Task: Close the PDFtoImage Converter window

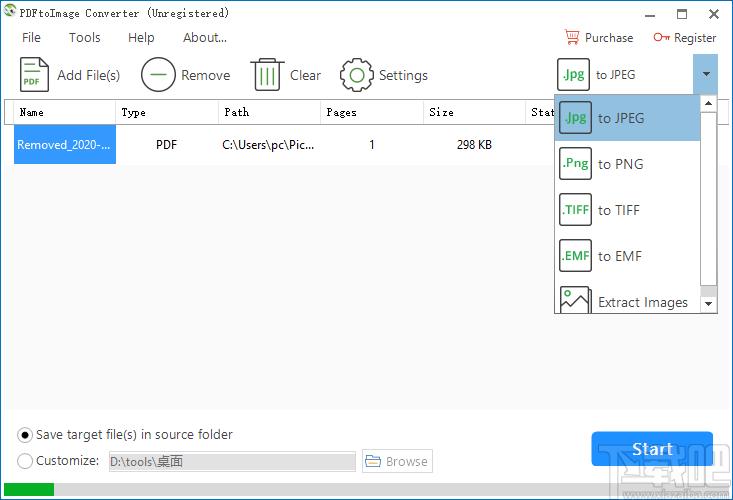Action: pyautogui.click(x=714, y=14)
